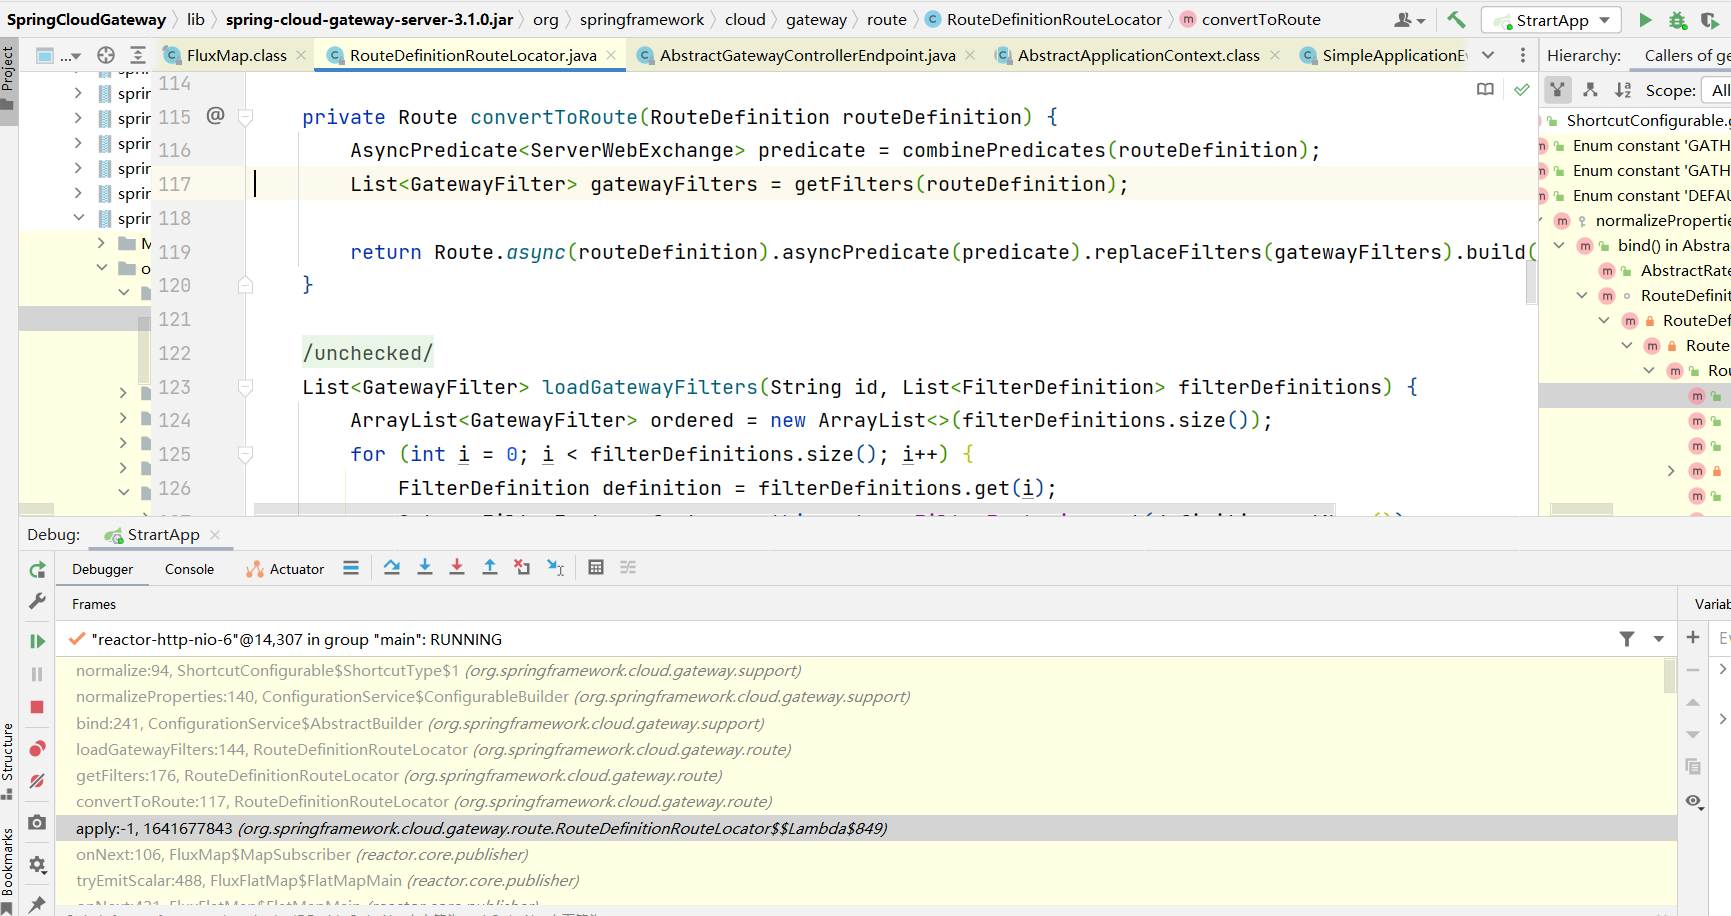Open the Console tab in Debug panel
Image resolution: width=1731 pixels, height=916 pixels.
point(189,569)
